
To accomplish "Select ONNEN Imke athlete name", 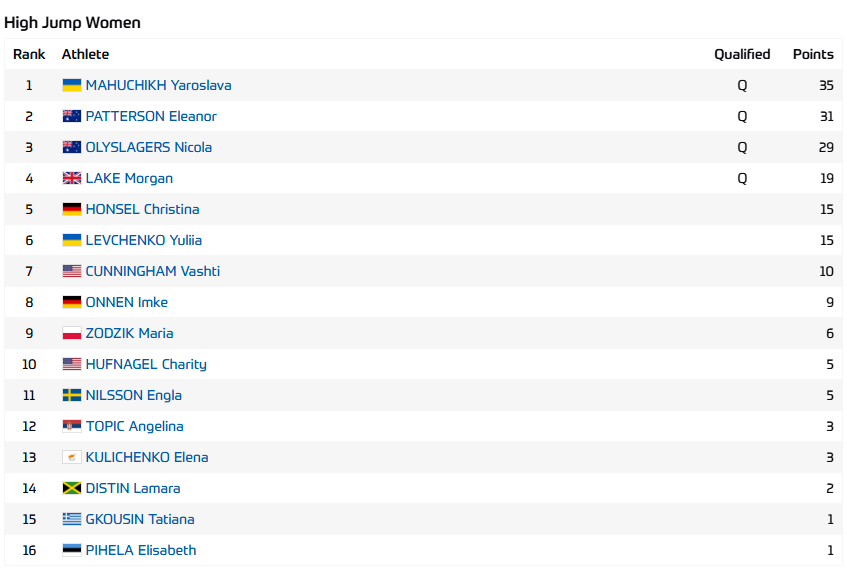I will (x=126, y=303).
